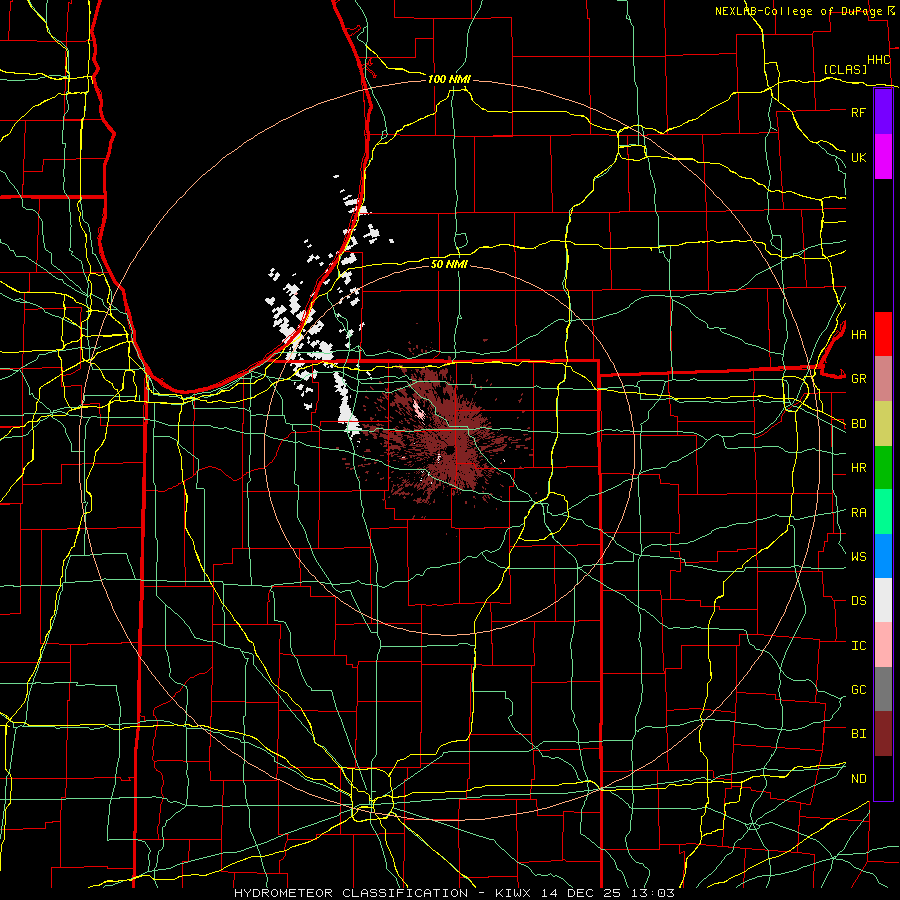Click the [CLAS] units label

(x=845, y=69)
